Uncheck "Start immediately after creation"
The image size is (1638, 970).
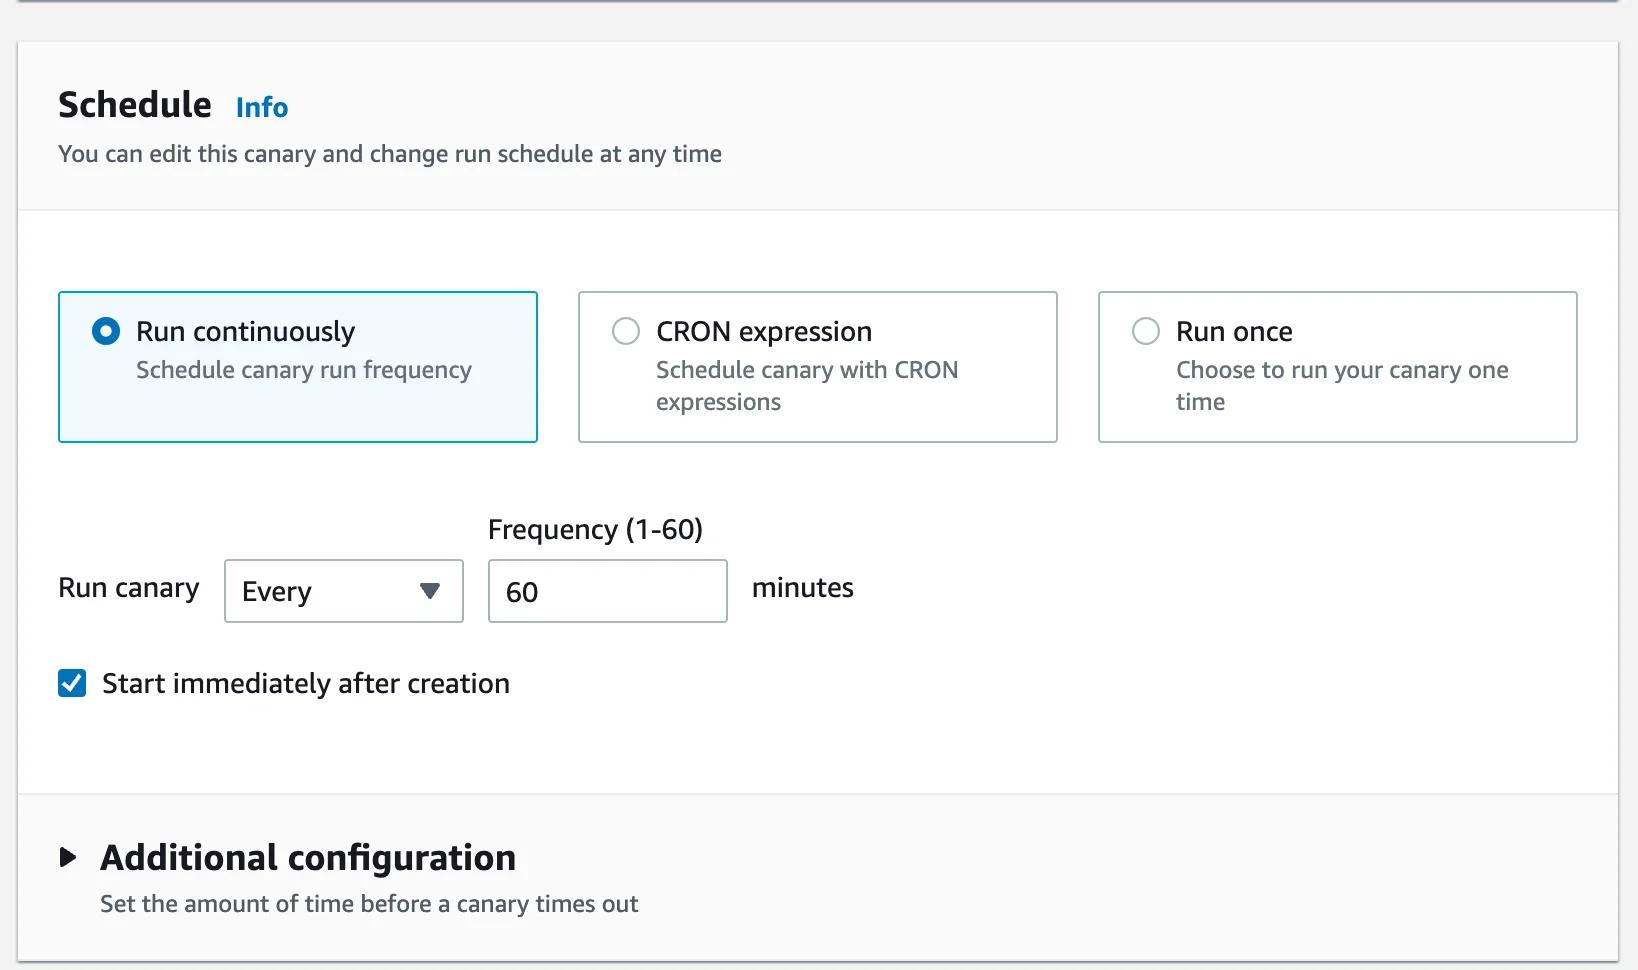tap(71, 682)
